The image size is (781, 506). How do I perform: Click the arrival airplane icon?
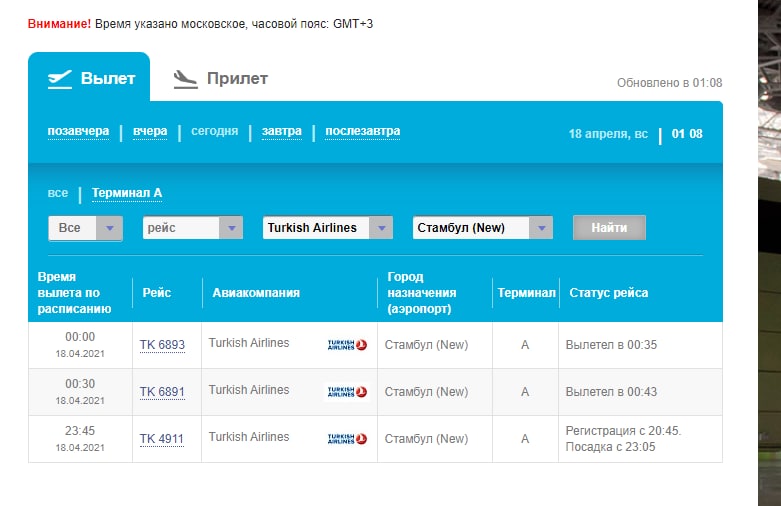click(185, 80)
